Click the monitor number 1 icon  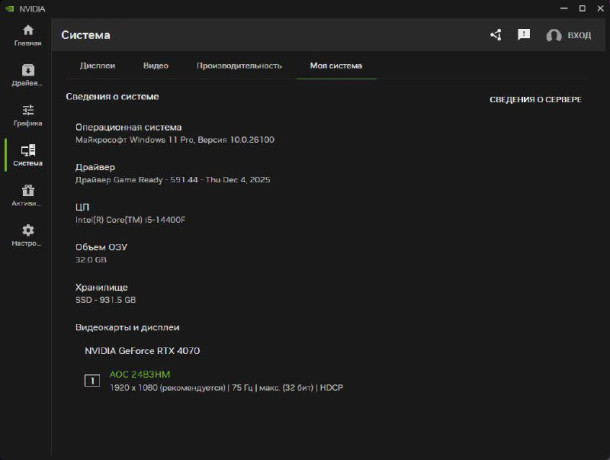[x=92, y=380]
